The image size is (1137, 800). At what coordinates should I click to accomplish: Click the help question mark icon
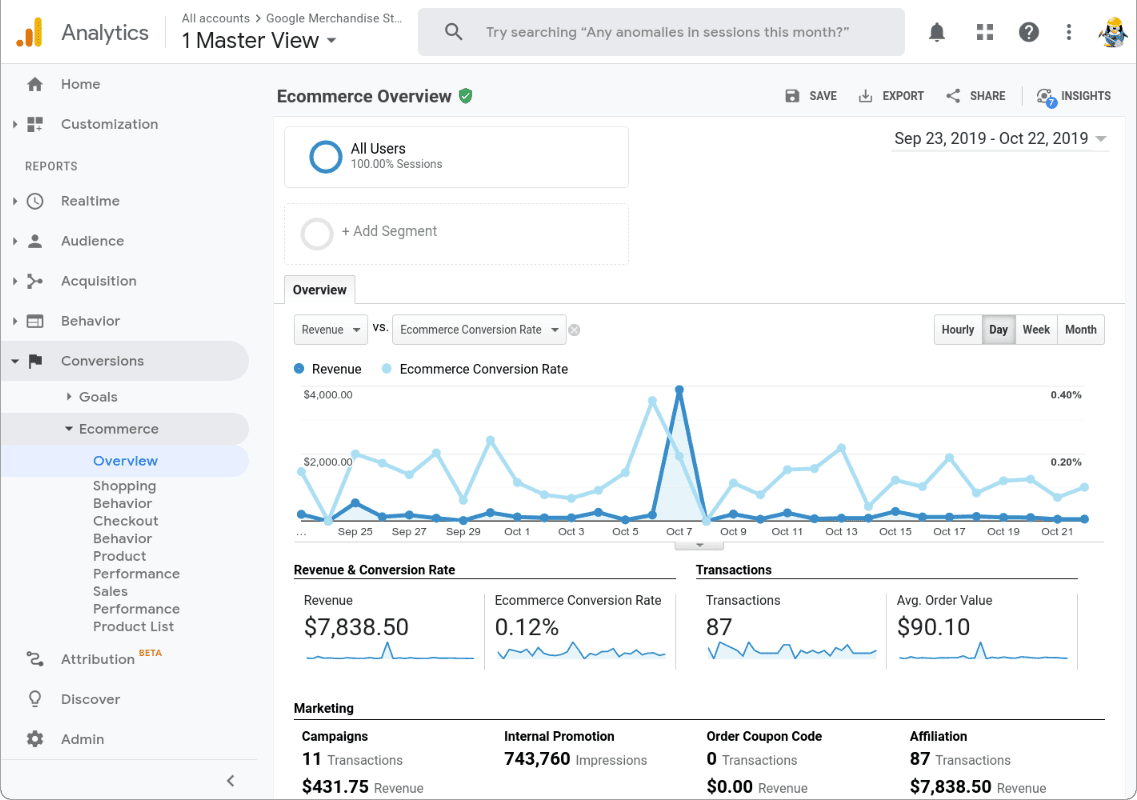(1028, 32)
